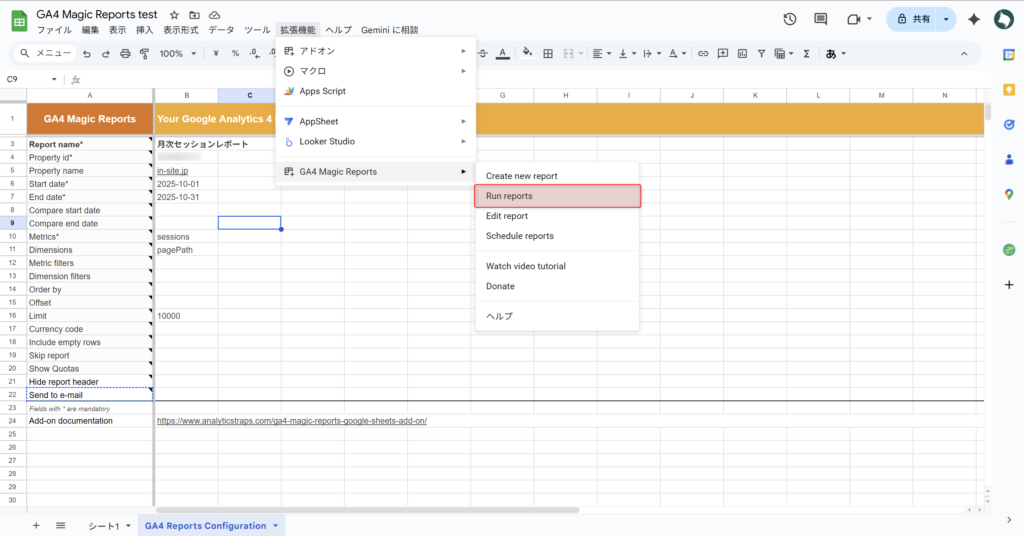Star the GA4 Magic Reports test document

[174, 14]
